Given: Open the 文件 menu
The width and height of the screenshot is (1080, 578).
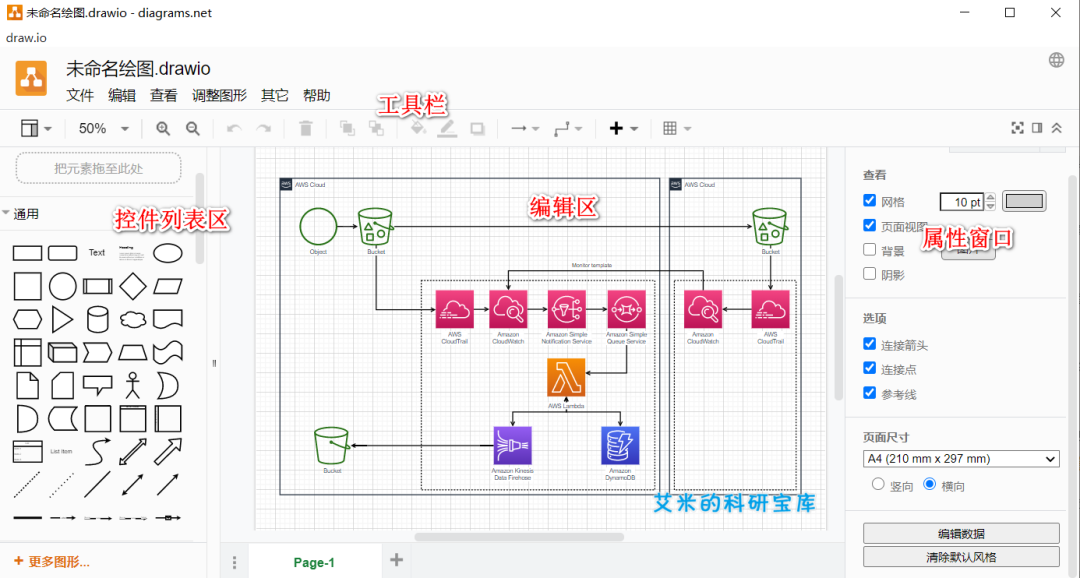Looking at the screenshot, I should pos(80,96).
